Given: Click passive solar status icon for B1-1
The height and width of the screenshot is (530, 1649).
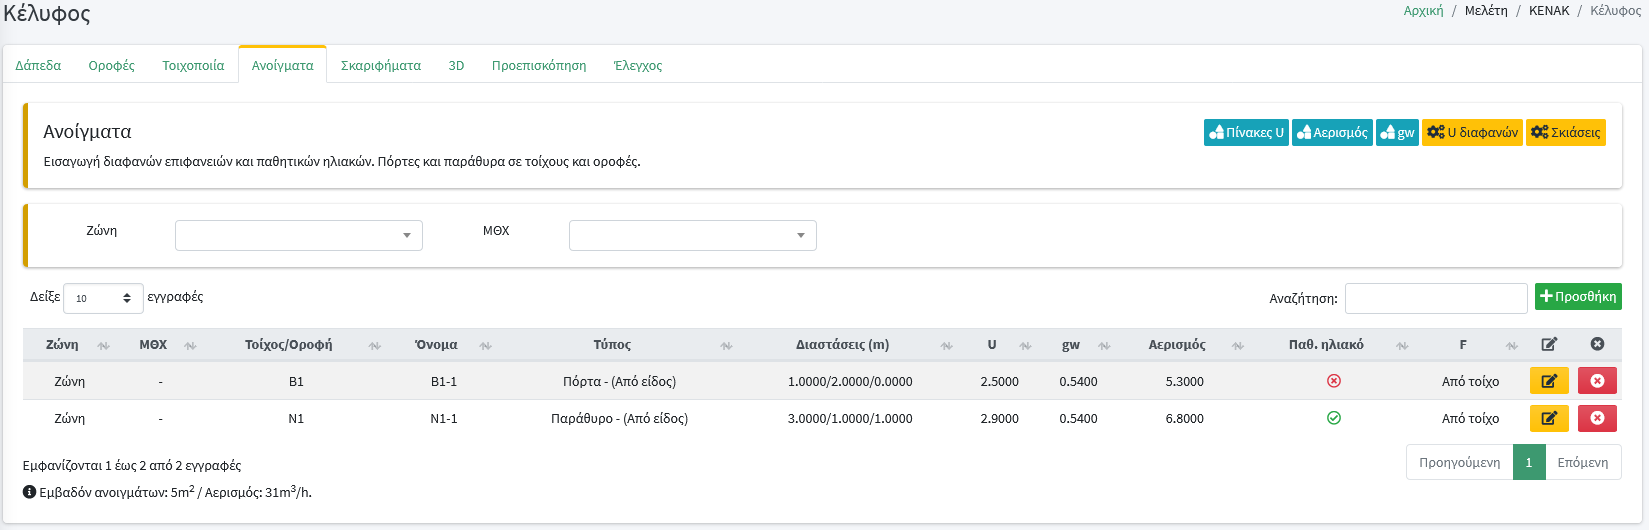Looking at the screenshot, I should click(x=1333, y=381).
